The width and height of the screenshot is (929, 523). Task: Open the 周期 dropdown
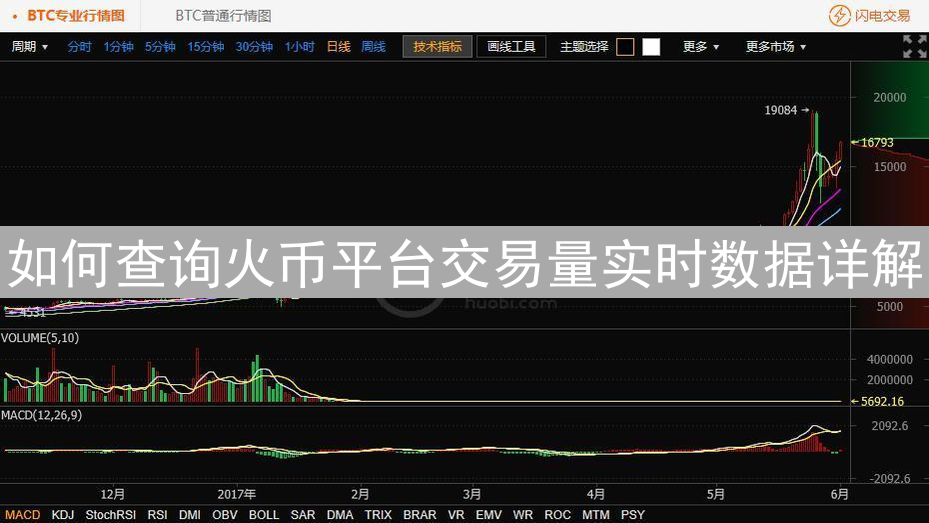click(30, 47)
